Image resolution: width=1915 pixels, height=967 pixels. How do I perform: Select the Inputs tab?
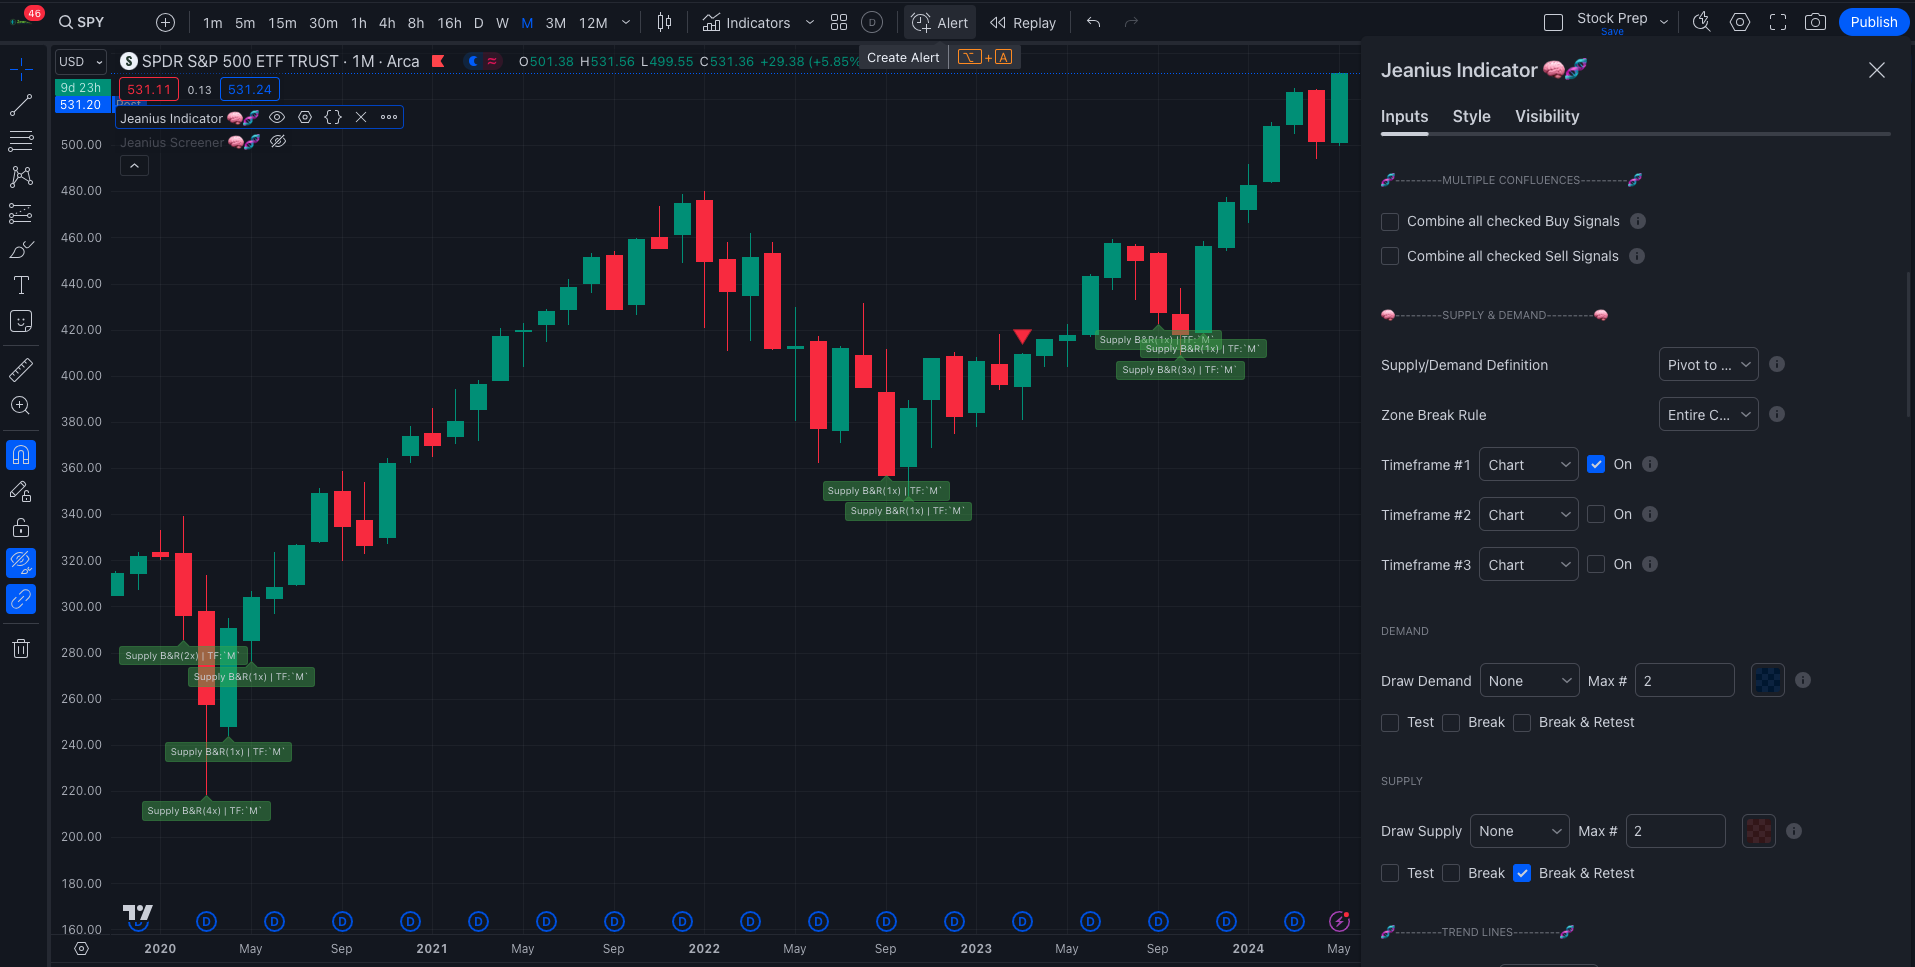pyautogui.click(x=1404, y=116)
